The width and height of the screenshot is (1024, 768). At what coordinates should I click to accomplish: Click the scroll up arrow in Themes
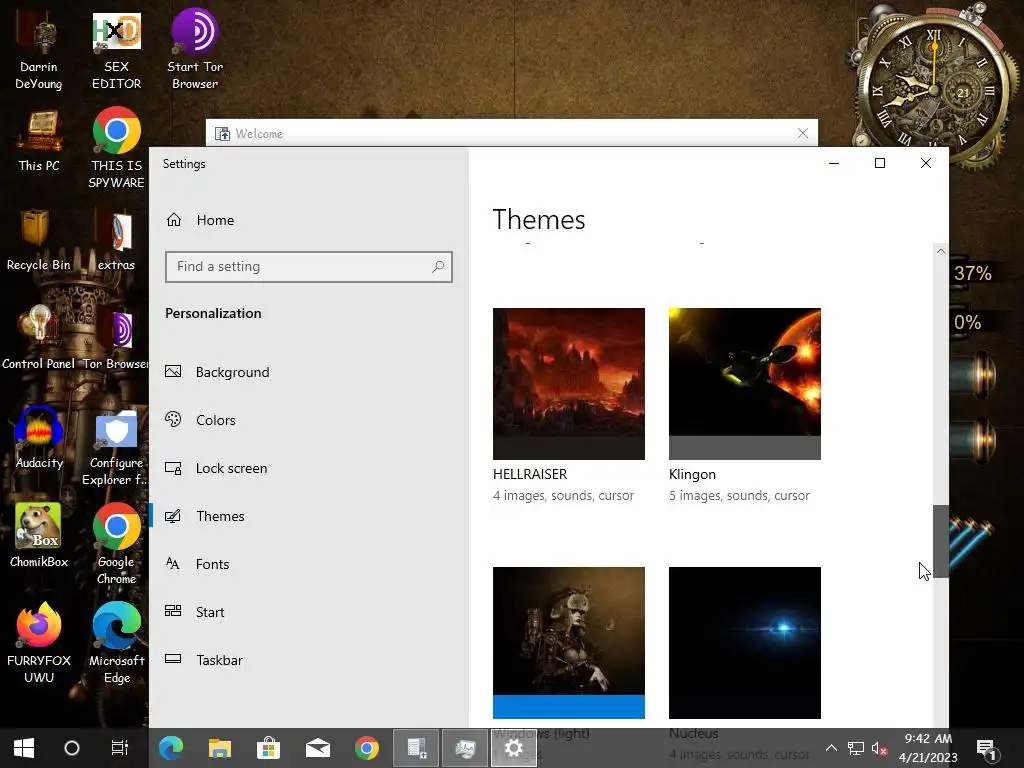[x=940, y=251]
